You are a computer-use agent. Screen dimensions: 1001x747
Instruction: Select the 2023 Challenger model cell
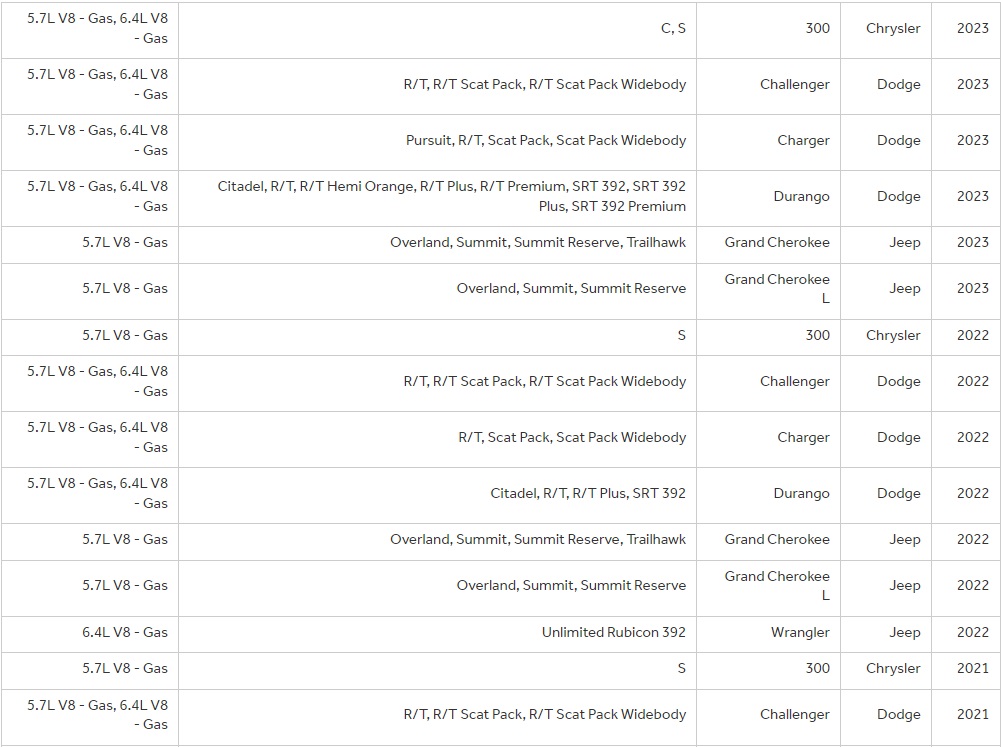[795, 84]
